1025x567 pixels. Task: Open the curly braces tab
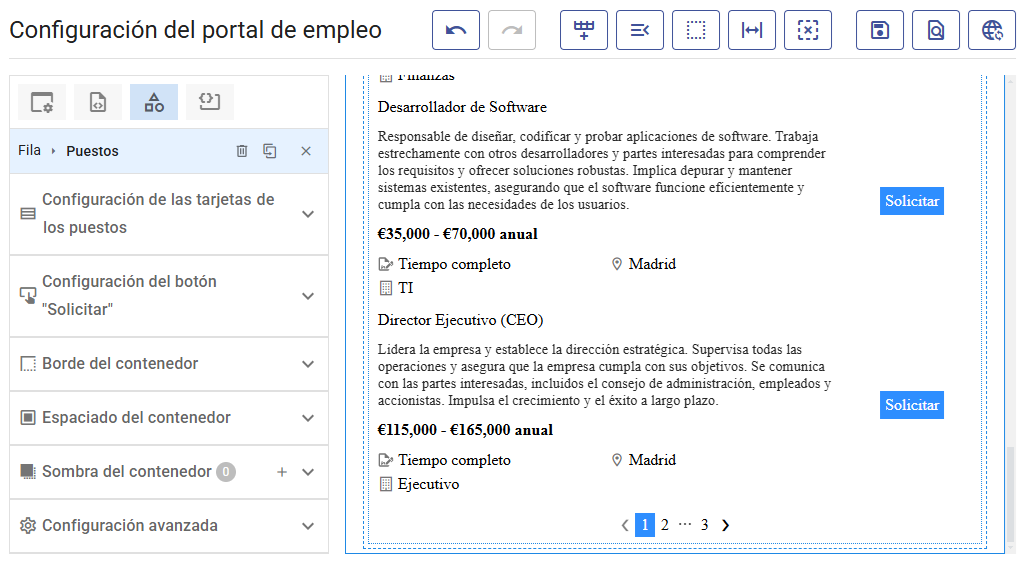(210, 102)
